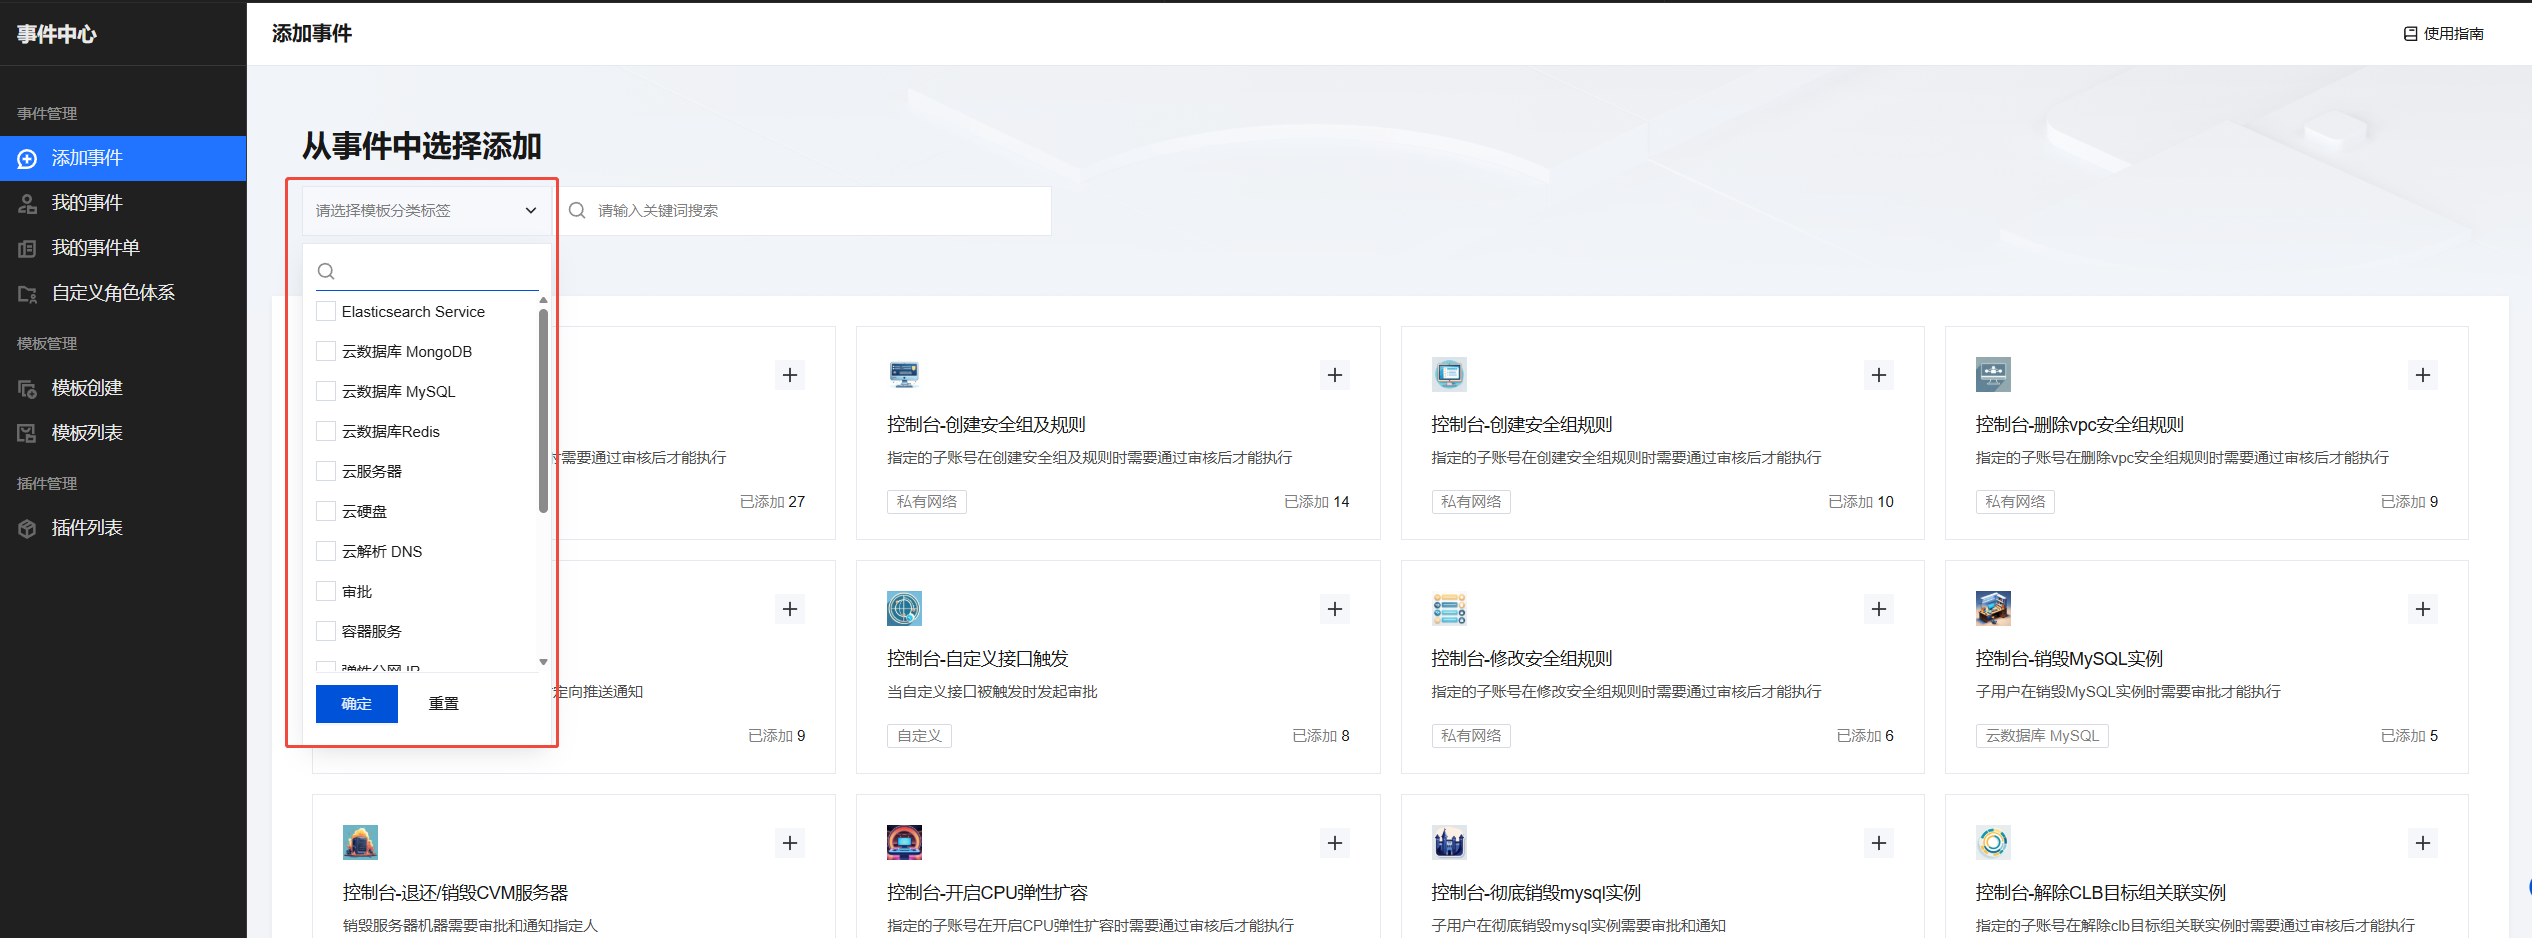The image size is (2532, 938).
Task: Click the 控制台-创建安全组及规则 title
Action: click(986, 425)
